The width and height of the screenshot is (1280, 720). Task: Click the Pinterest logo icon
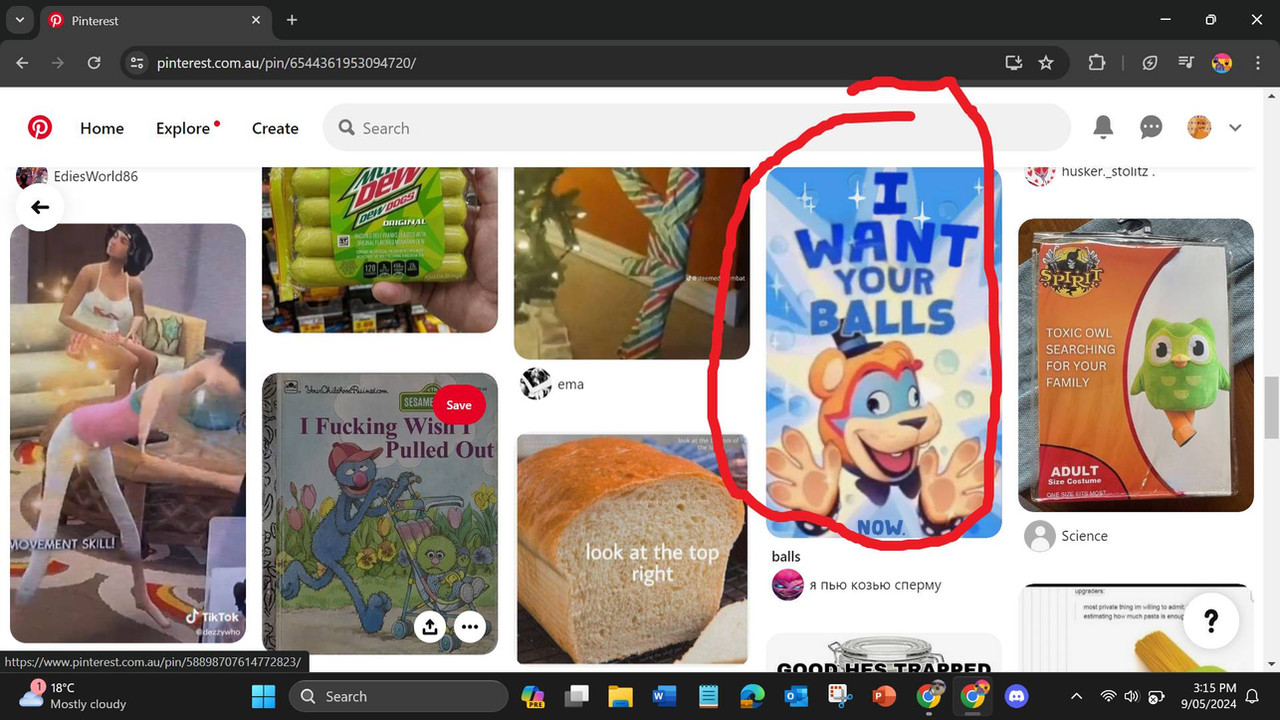(40, 128)
